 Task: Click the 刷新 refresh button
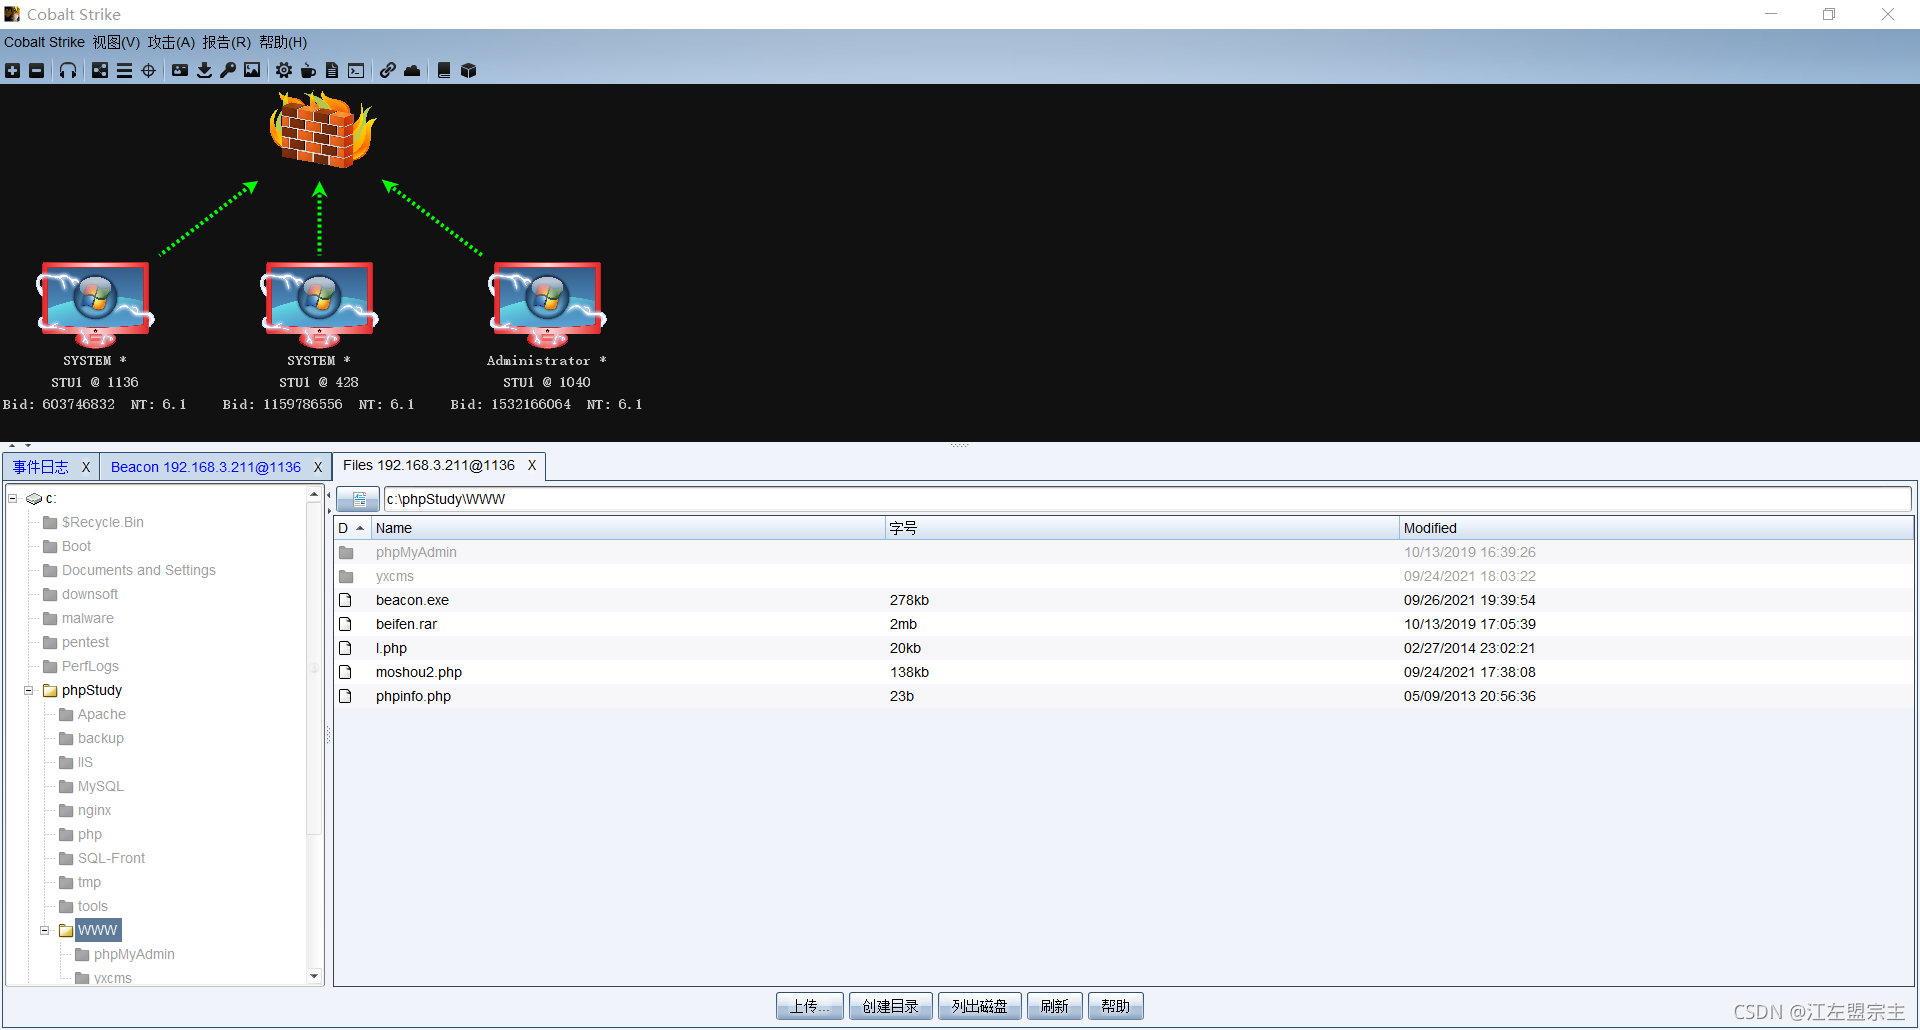[x=1055, y=1006]
